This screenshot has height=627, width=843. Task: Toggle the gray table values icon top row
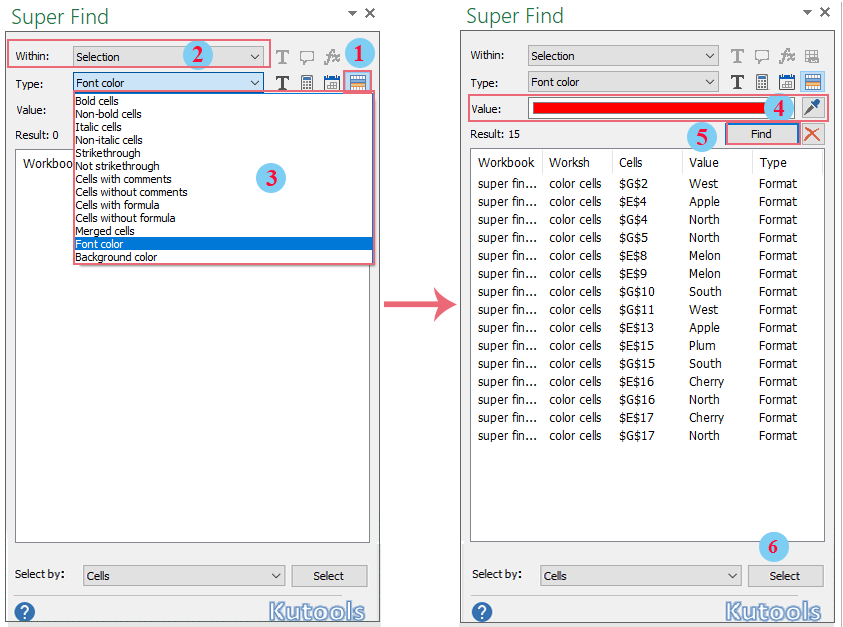[x=357, y=56]
